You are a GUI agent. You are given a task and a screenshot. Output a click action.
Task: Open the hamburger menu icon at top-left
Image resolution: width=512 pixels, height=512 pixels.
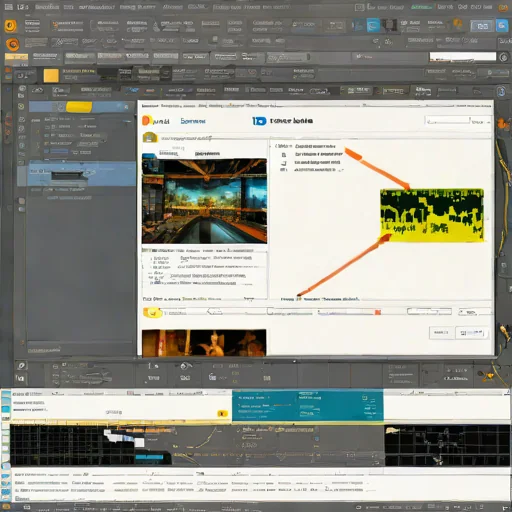coord(9,7)
